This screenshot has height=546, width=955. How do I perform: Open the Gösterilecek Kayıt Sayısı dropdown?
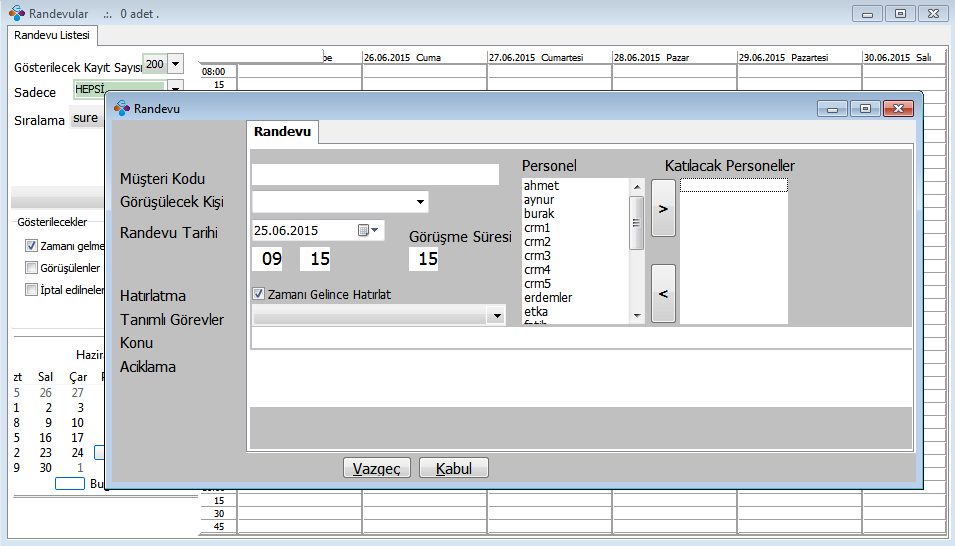point(176,64)
